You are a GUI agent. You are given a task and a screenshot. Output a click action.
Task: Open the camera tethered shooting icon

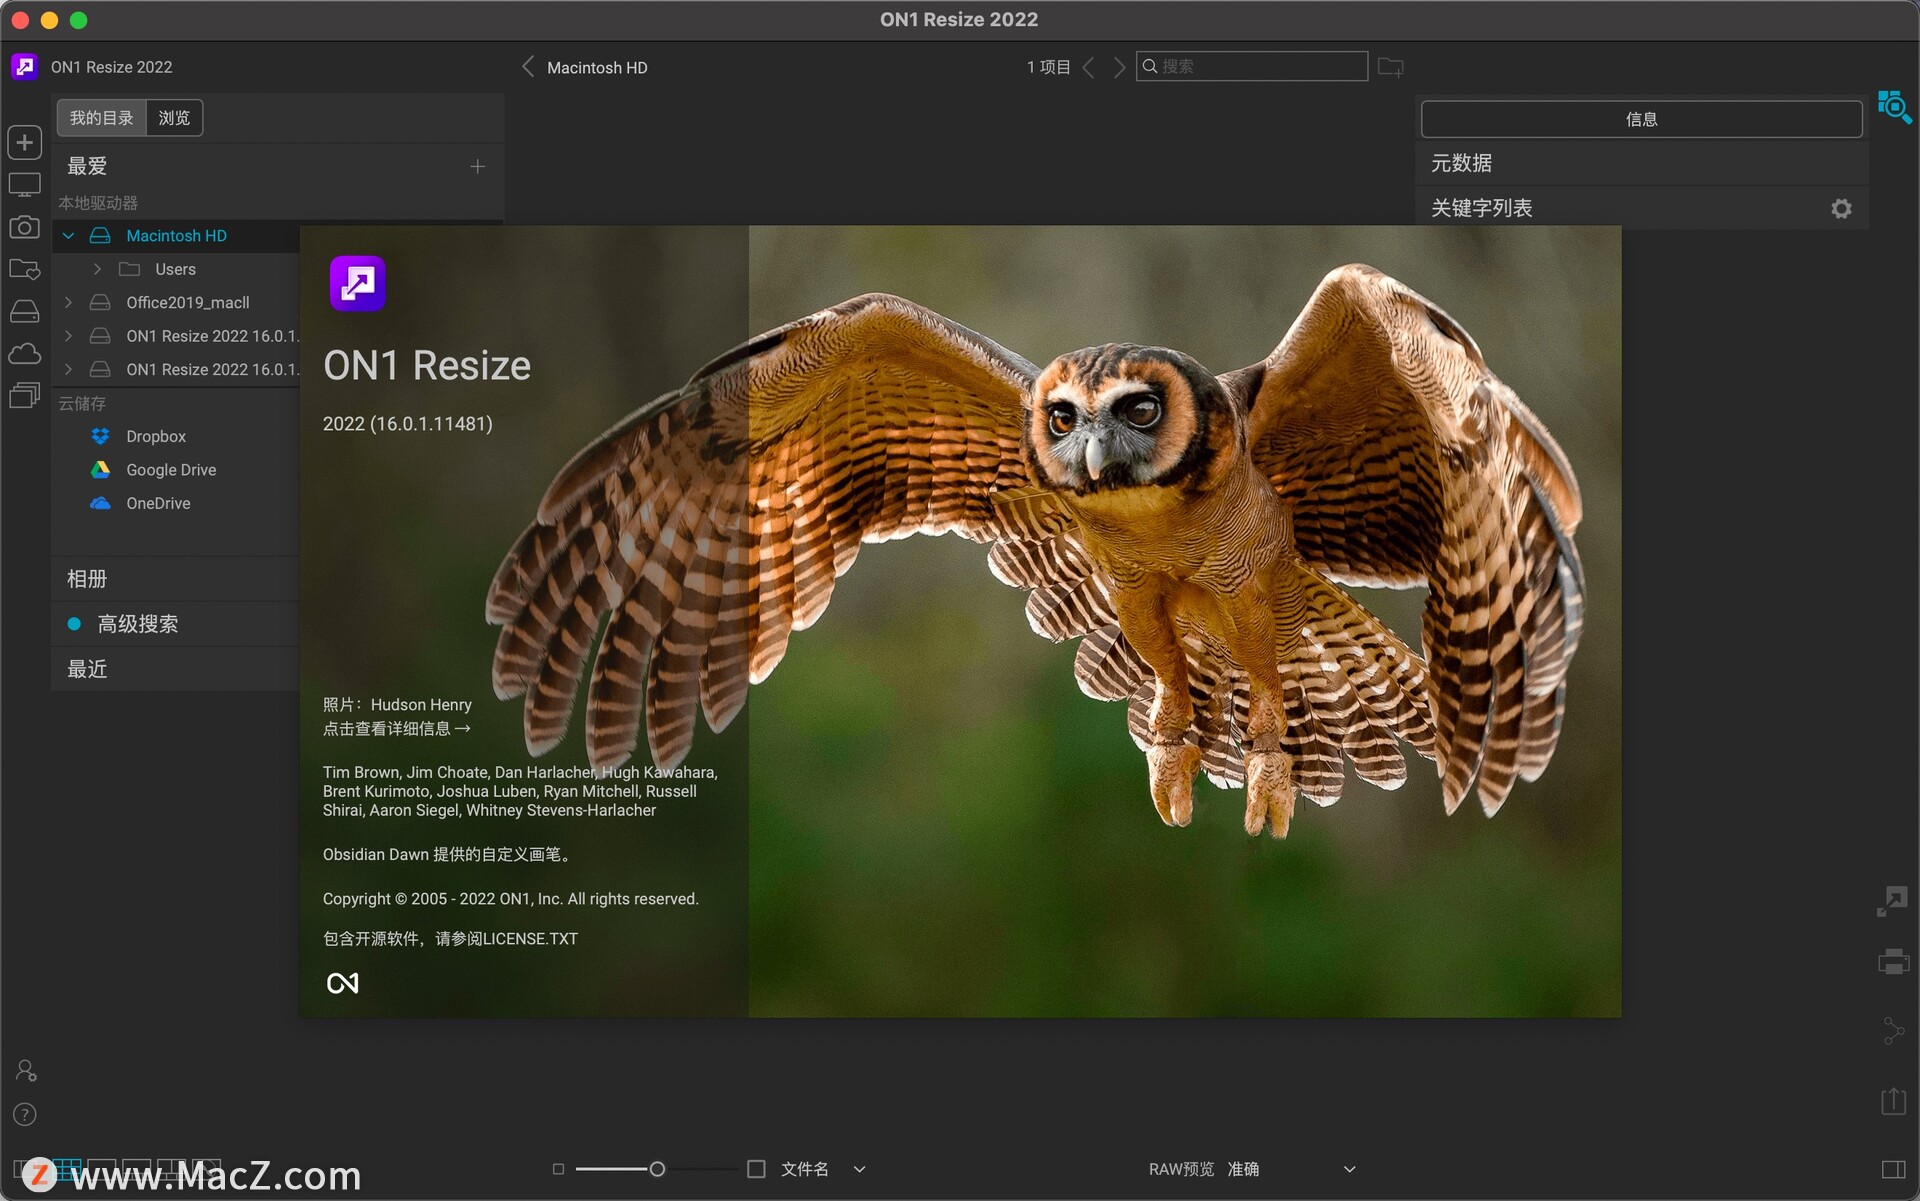(x=25, y=227)
